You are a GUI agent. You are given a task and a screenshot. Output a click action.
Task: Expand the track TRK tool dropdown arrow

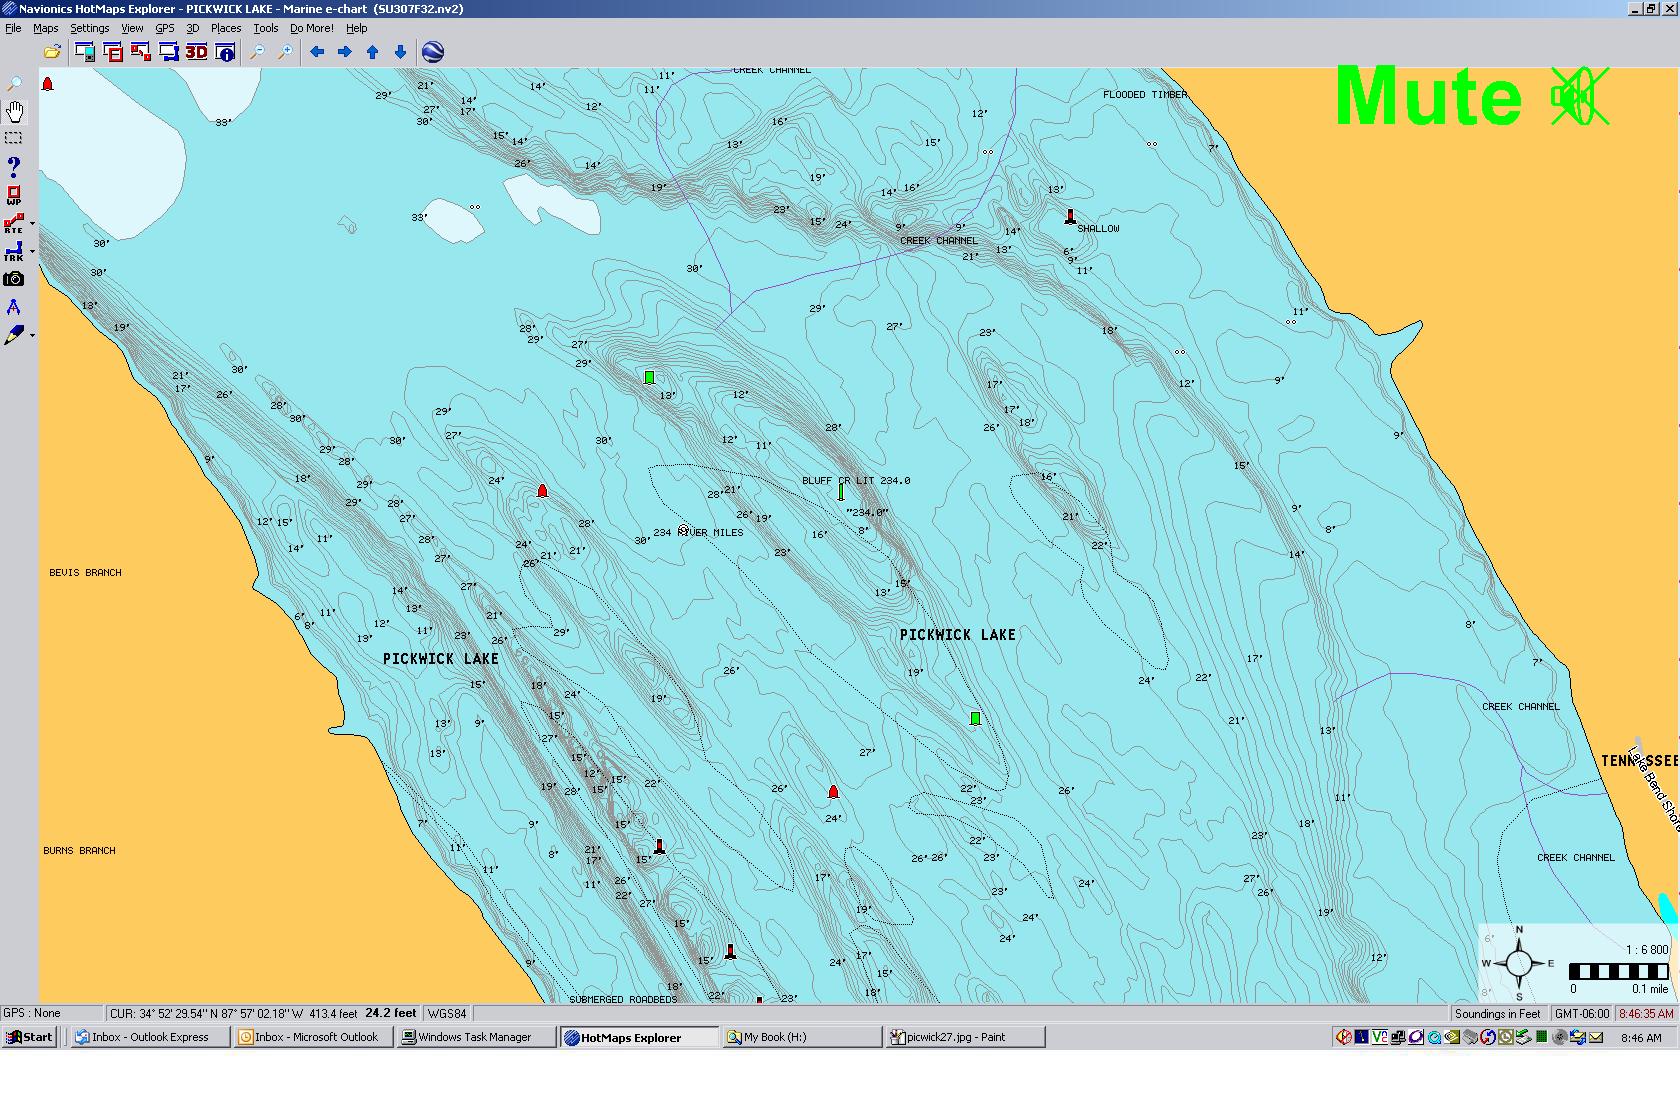tap(33, 252)
